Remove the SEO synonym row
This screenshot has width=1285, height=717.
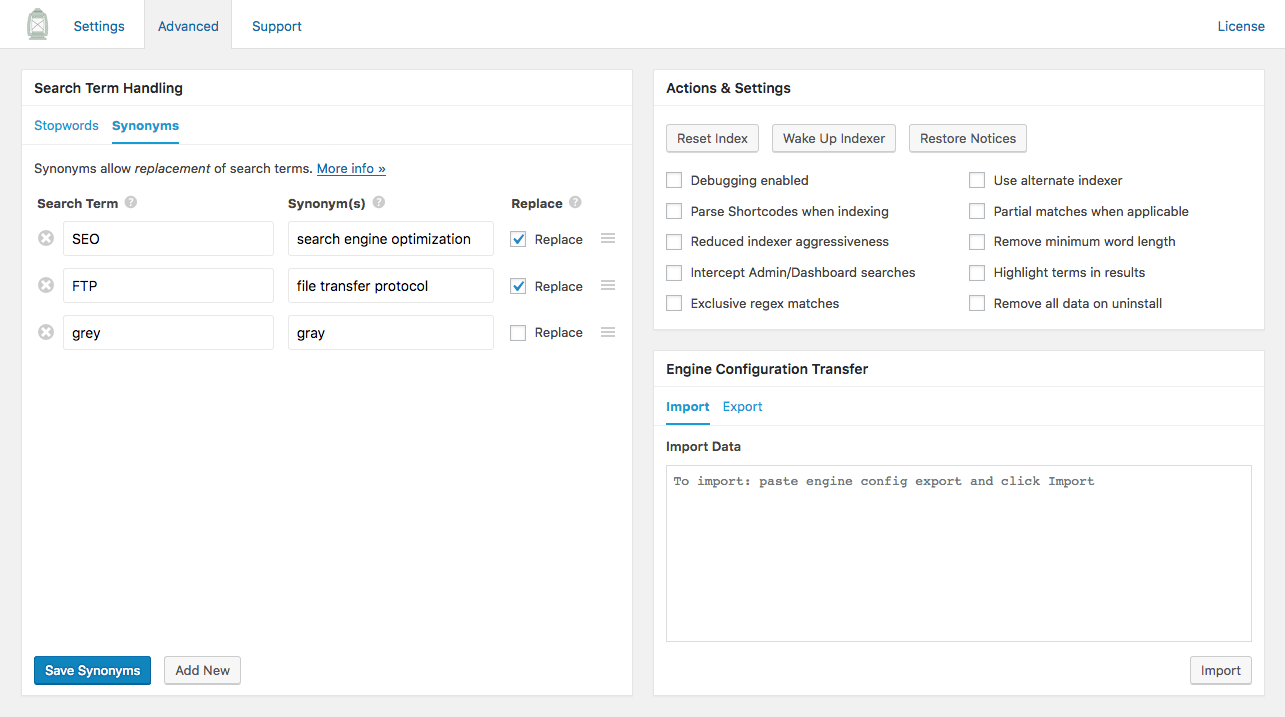coord(46,239)
